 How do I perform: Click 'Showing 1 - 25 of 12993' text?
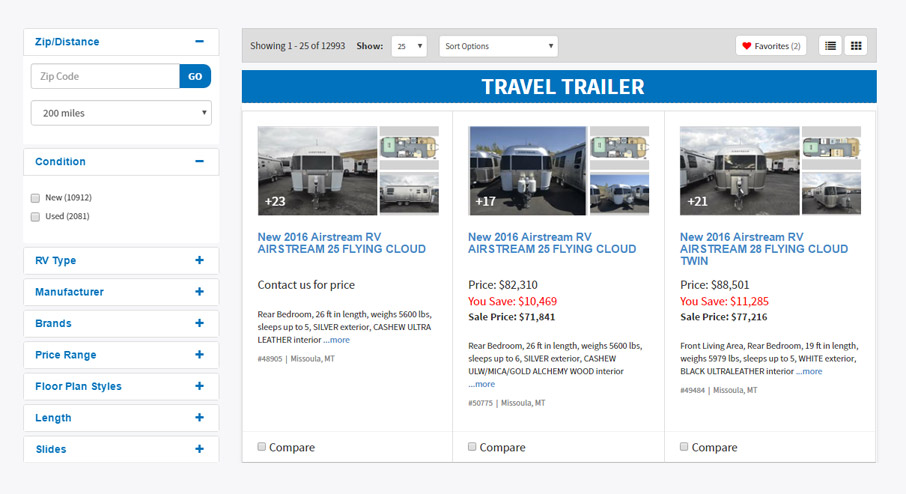(x=298, y=46)
